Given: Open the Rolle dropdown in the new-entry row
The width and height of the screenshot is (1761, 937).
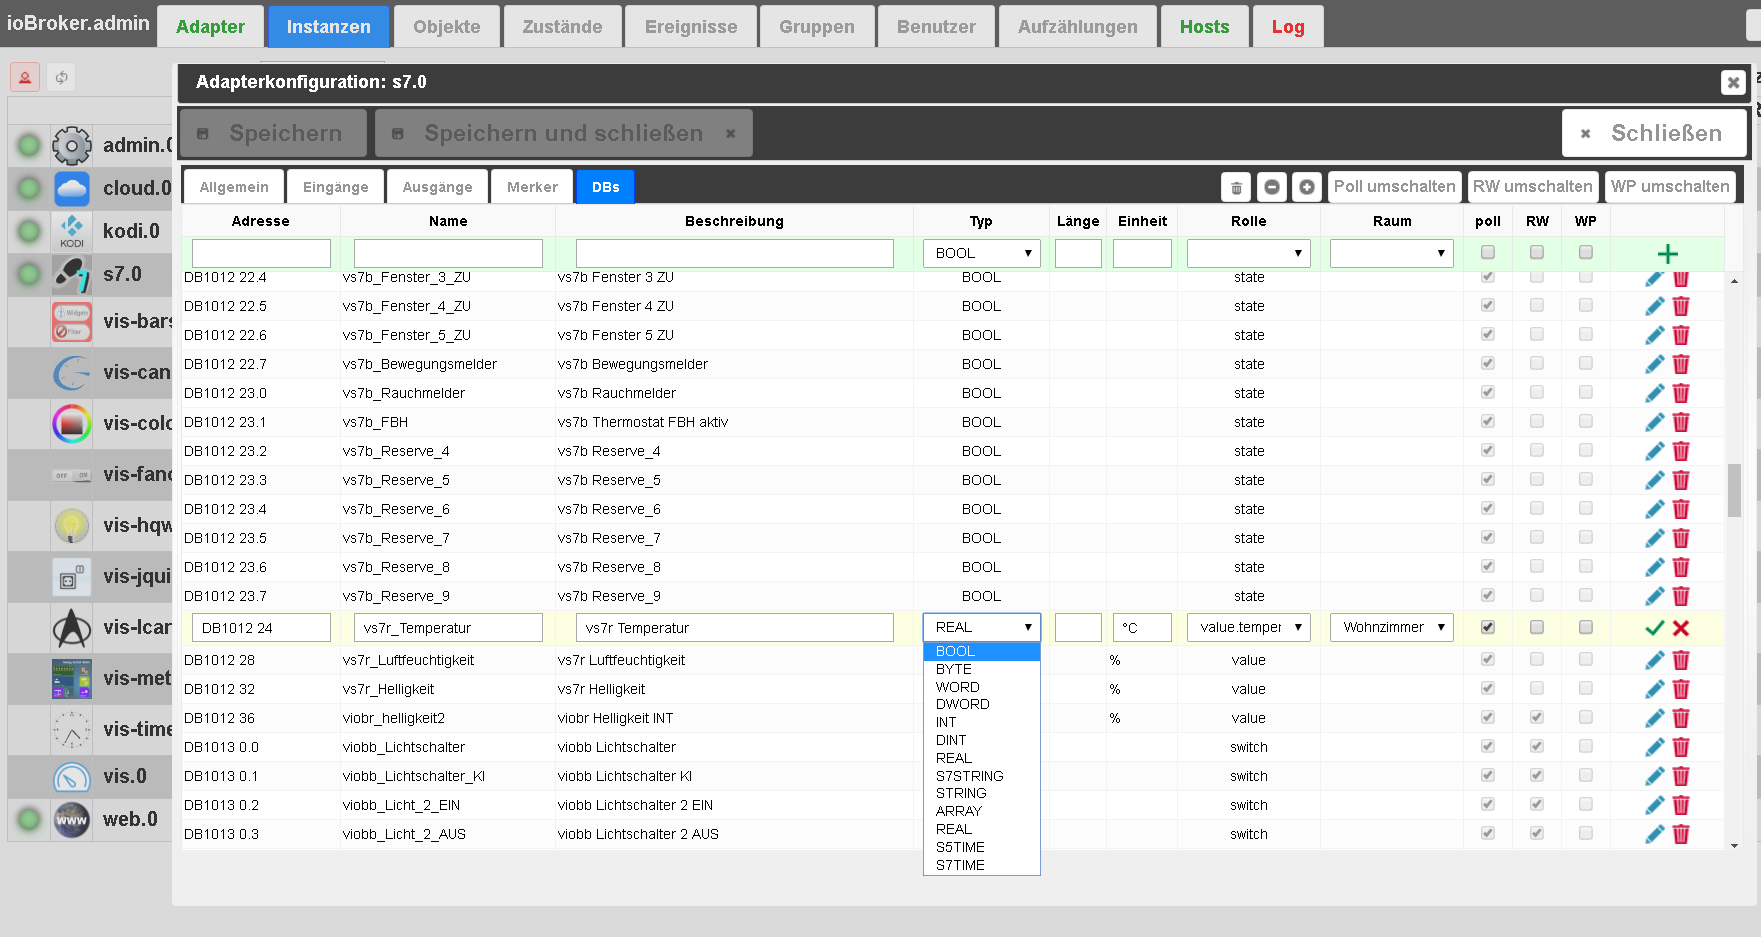Looking at the screenshot, I should click(1248, 253).
